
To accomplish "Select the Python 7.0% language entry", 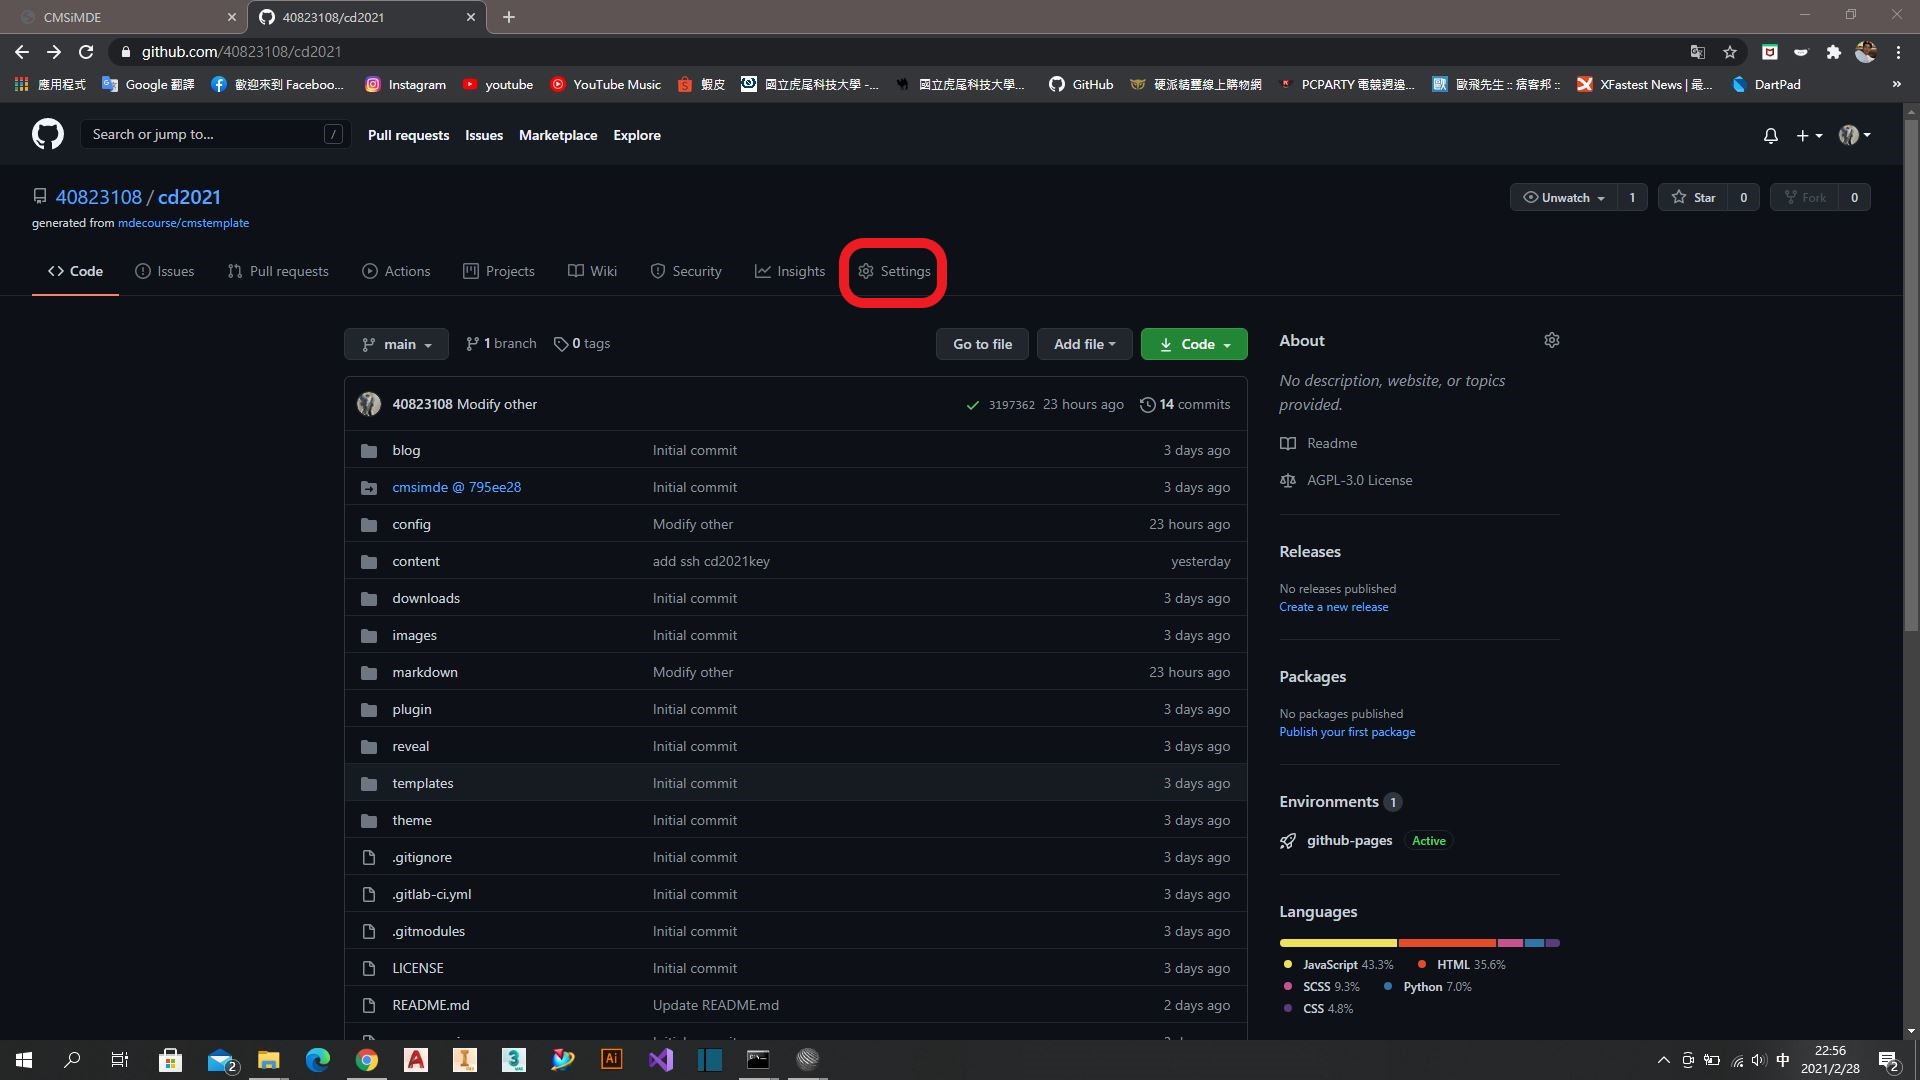I will click(1428, 987).
